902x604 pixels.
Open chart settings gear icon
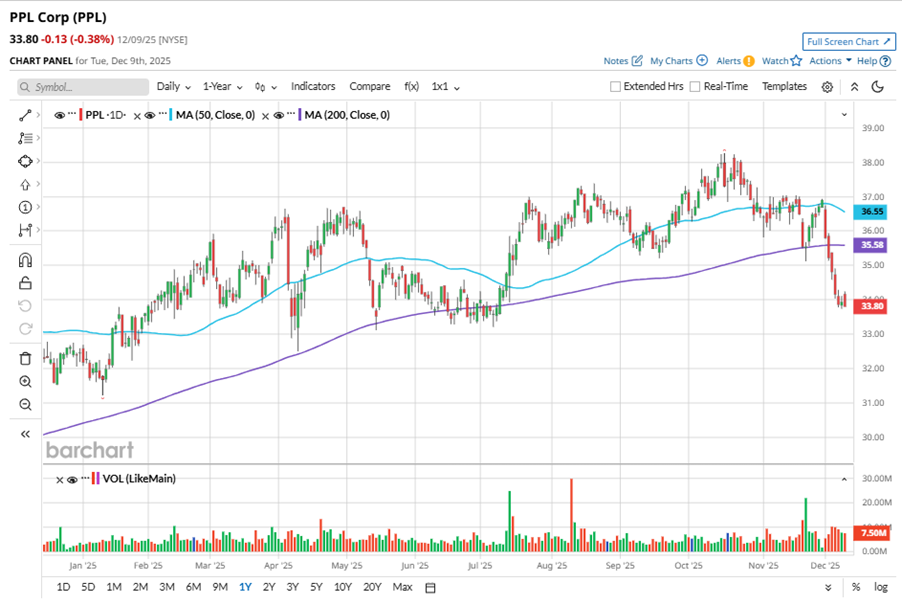pos(827,87)
